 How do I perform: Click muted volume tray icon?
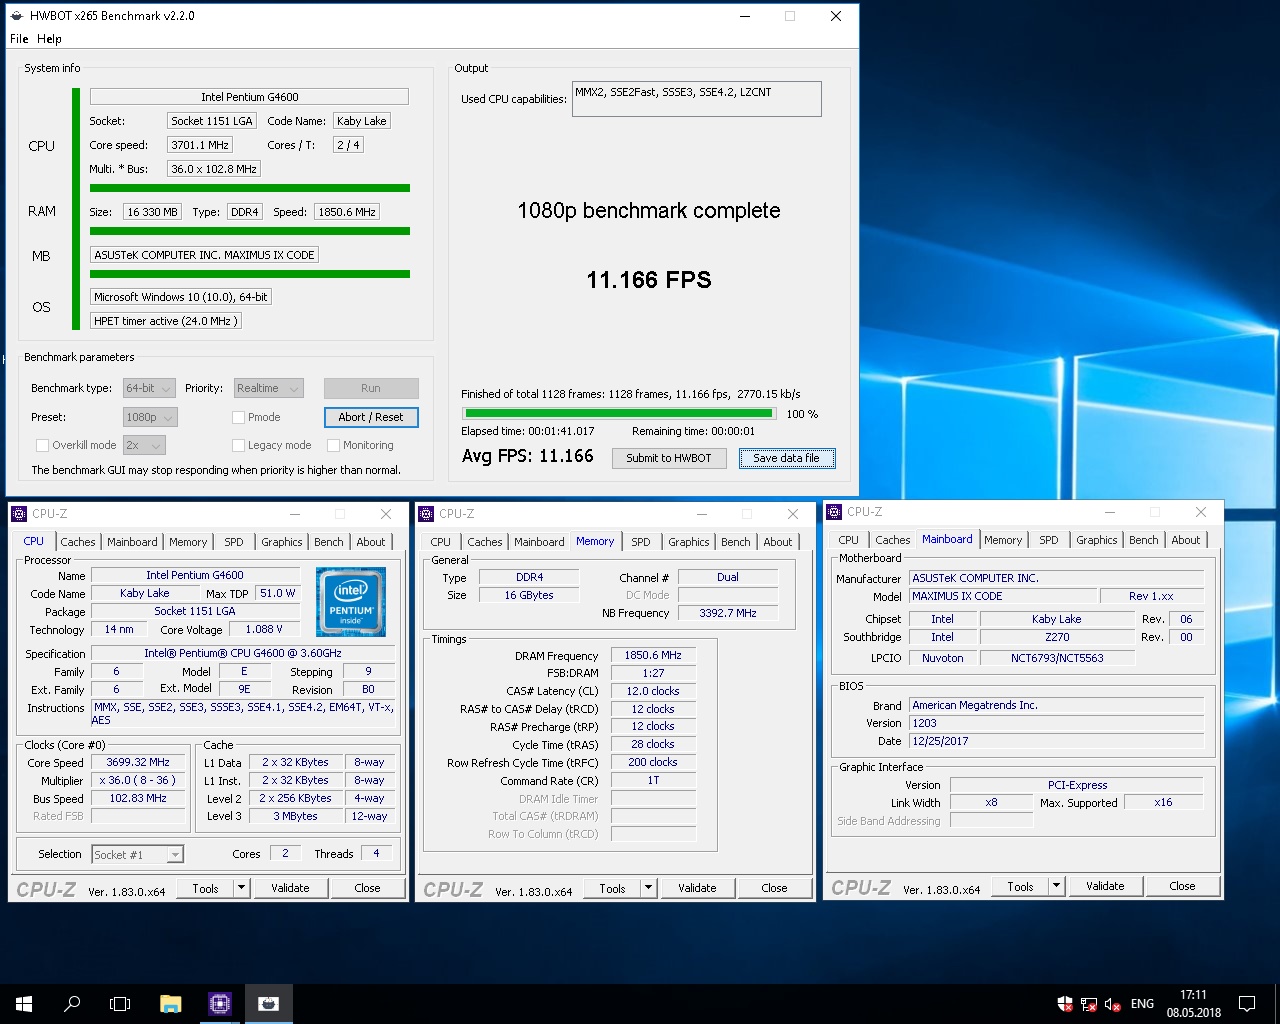[1112, 1004]
